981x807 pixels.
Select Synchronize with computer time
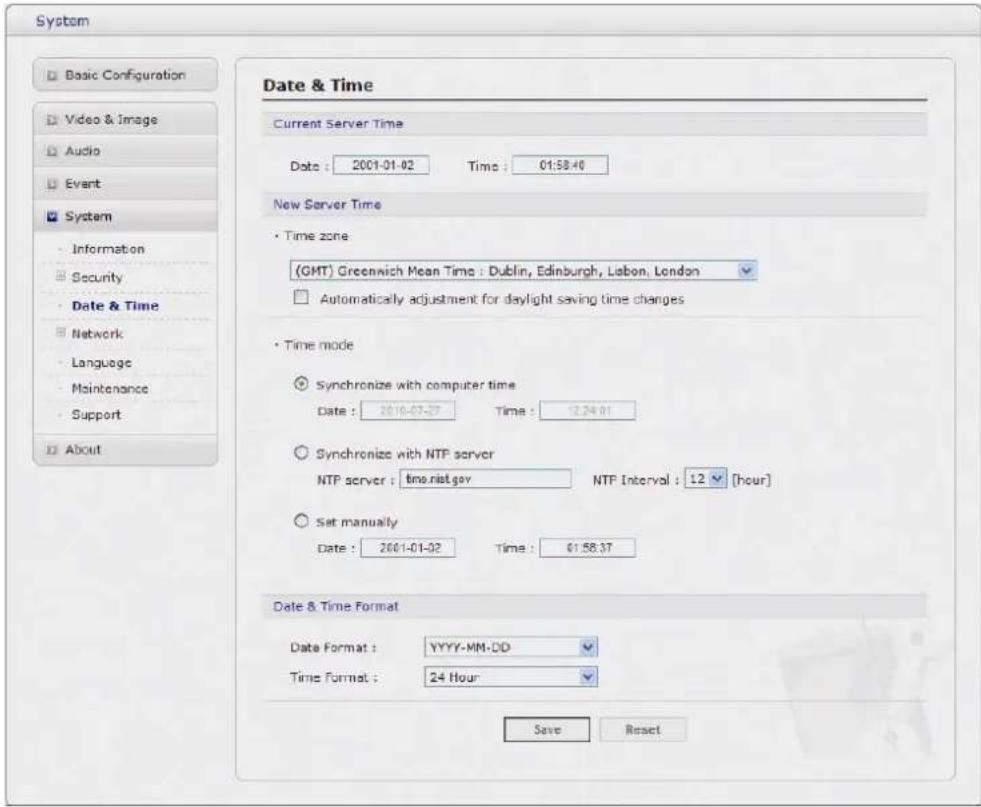[301, 384]
